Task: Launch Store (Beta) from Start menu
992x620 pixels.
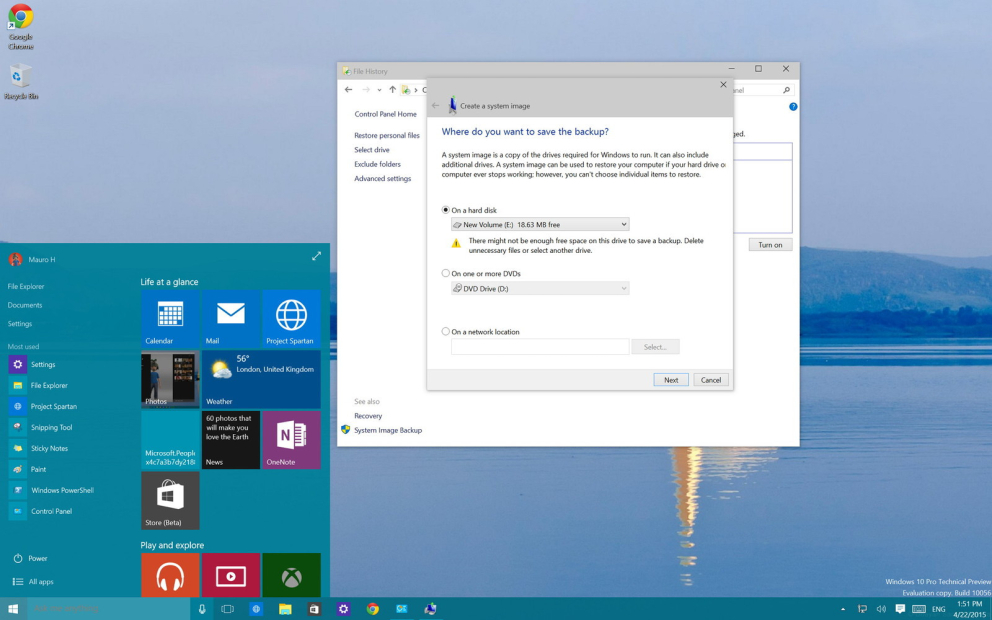Action: (x=170, y=498)
